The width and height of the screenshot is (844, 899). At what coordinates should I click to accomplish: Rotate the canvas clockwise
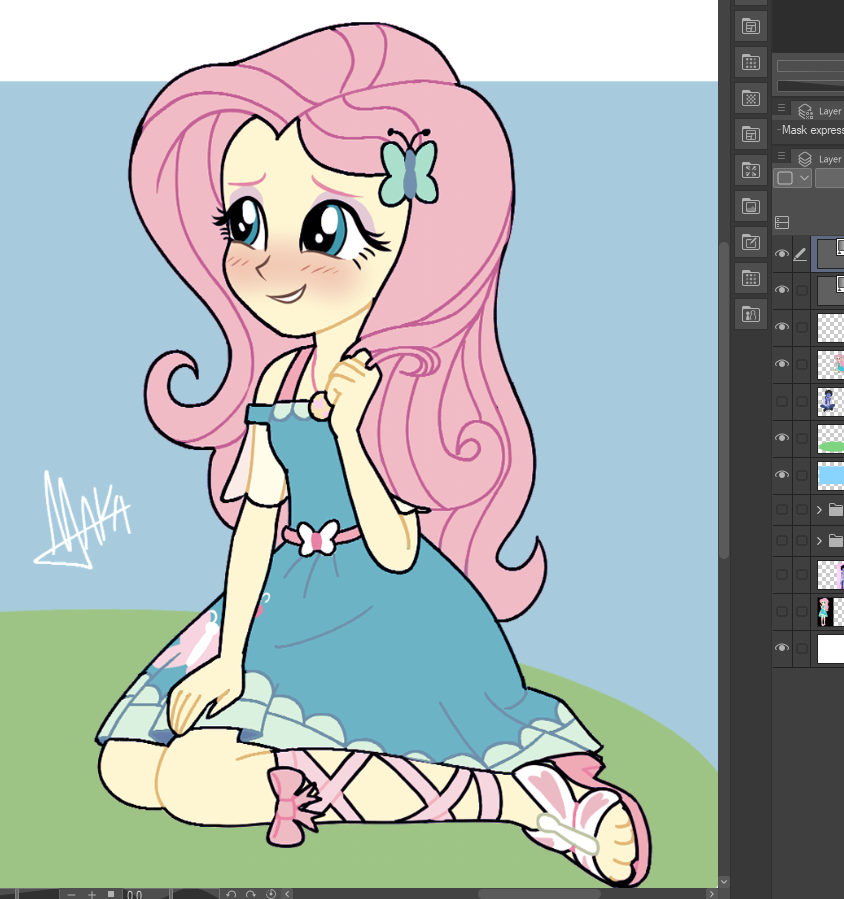[251, 894]
